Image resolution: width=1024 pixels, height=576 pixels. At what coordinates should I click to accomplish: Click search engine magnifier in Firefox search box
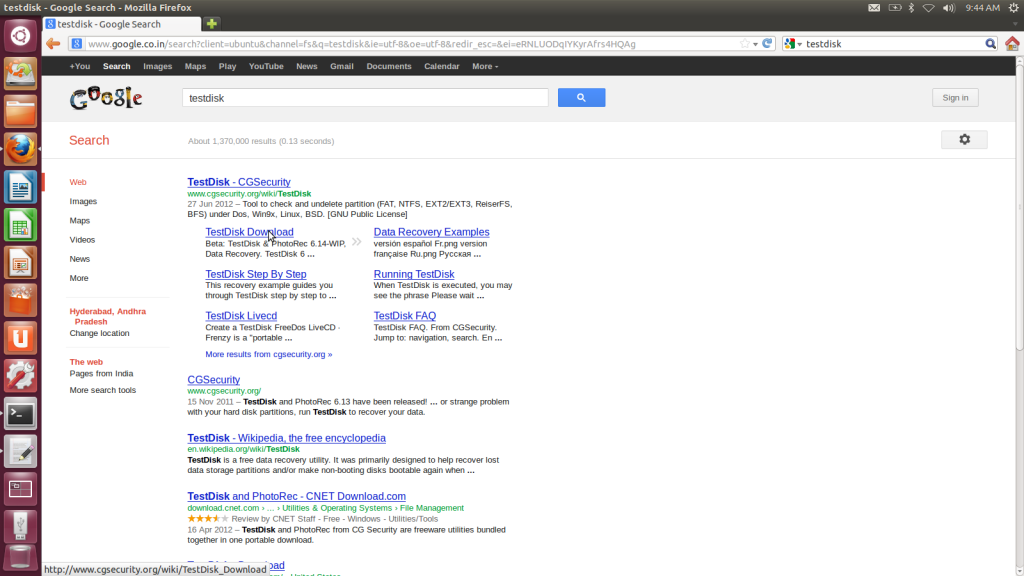coord(991,44)
